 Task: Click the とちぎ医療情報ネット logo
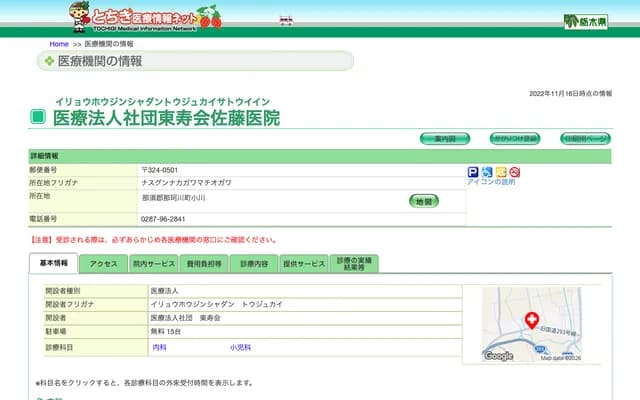point(145,17)
